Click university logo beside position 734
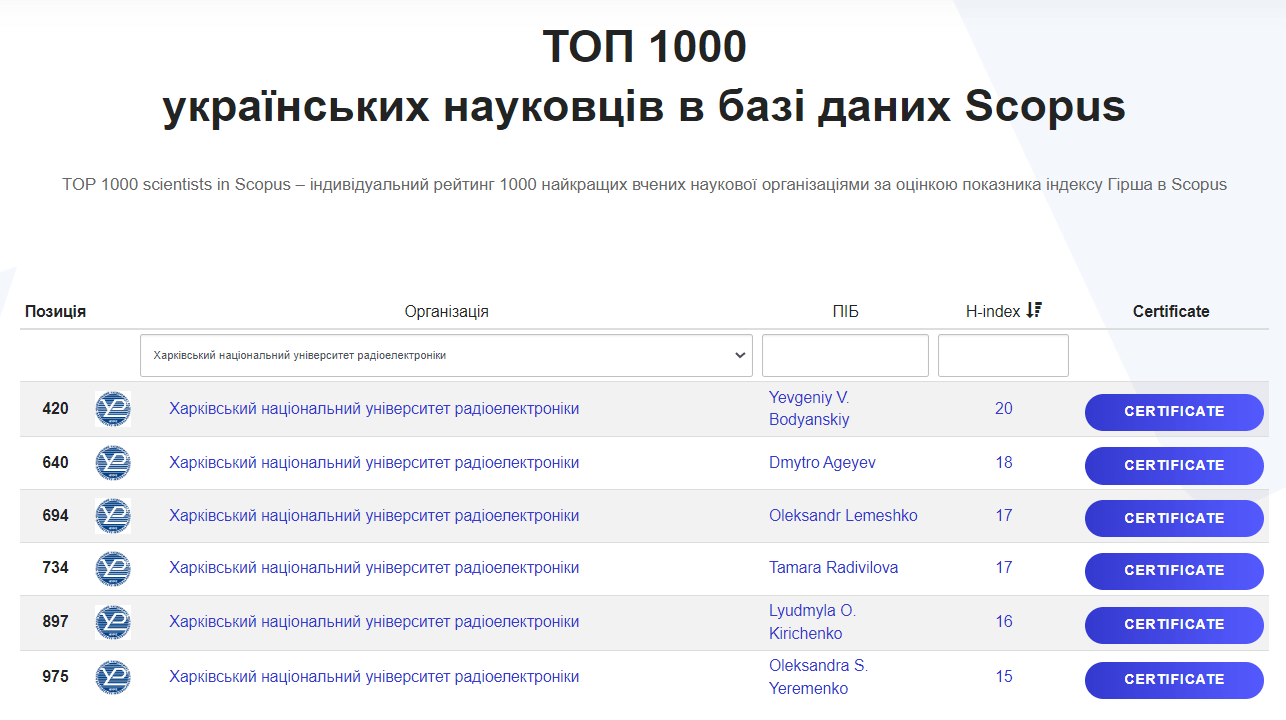 112,568
